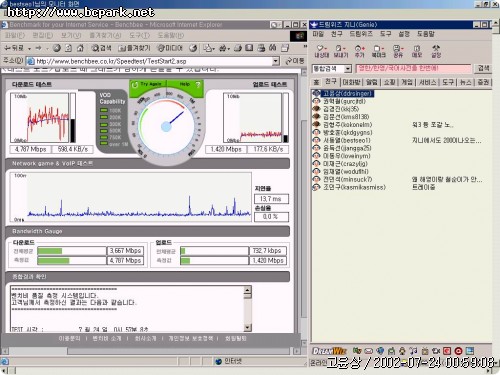
Task: Open the 메모 memo icon in Genie
Action: point(417,51)
